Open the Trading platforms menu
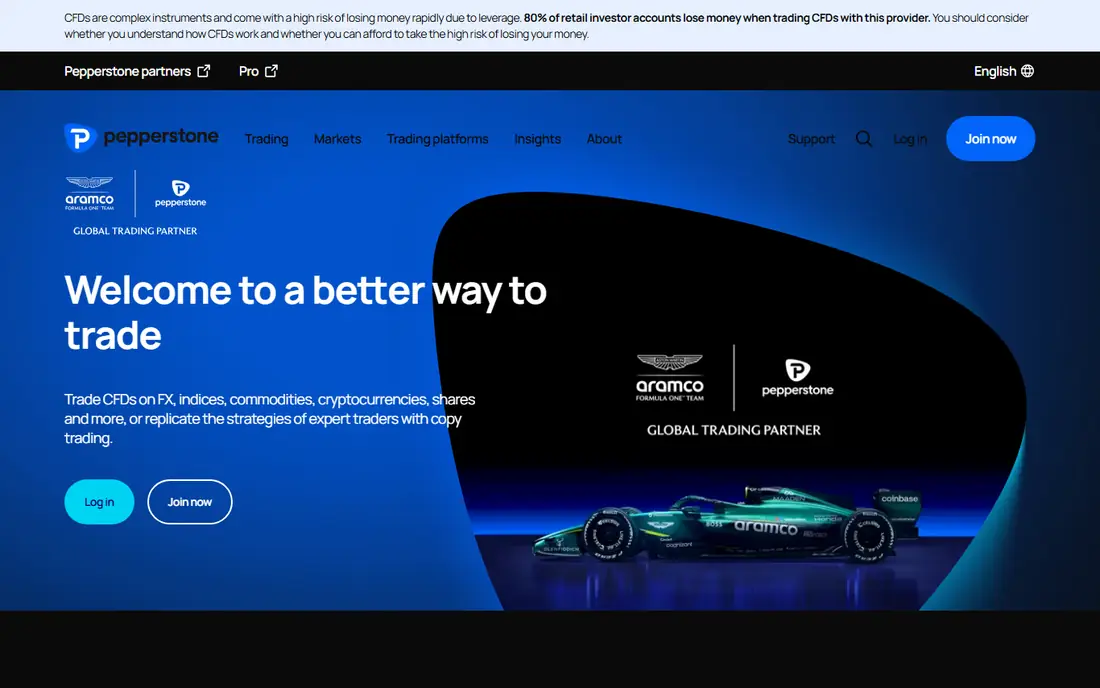Viewport: 1100px width, 688px height. (438, 139)
